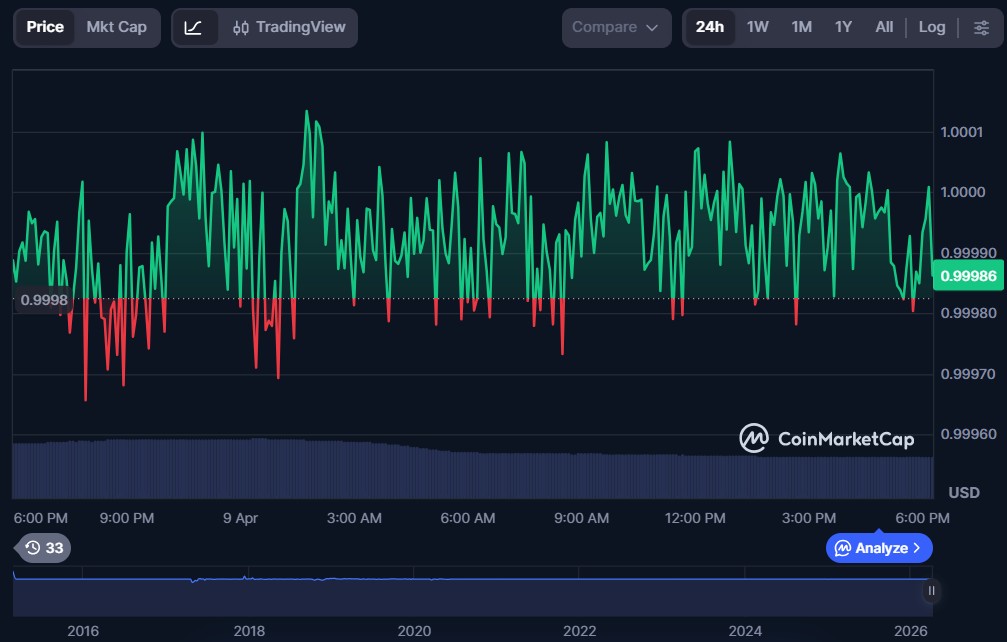Switch to the Price tab
The height and width of the screenshot is (642, 1007).
[45, 28]
